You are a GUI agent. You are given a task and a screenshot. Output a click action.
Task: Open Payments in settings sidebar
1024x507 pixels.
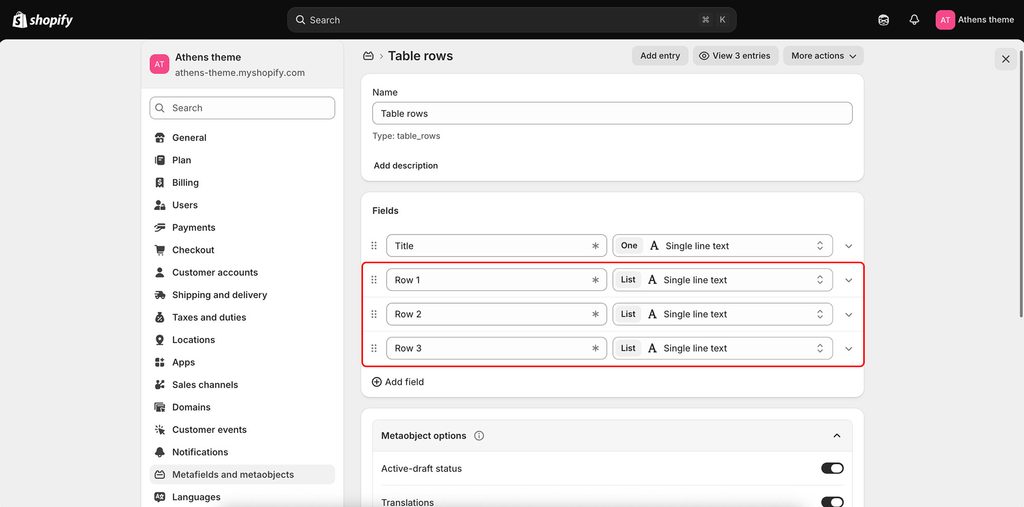tap(193, 227)
